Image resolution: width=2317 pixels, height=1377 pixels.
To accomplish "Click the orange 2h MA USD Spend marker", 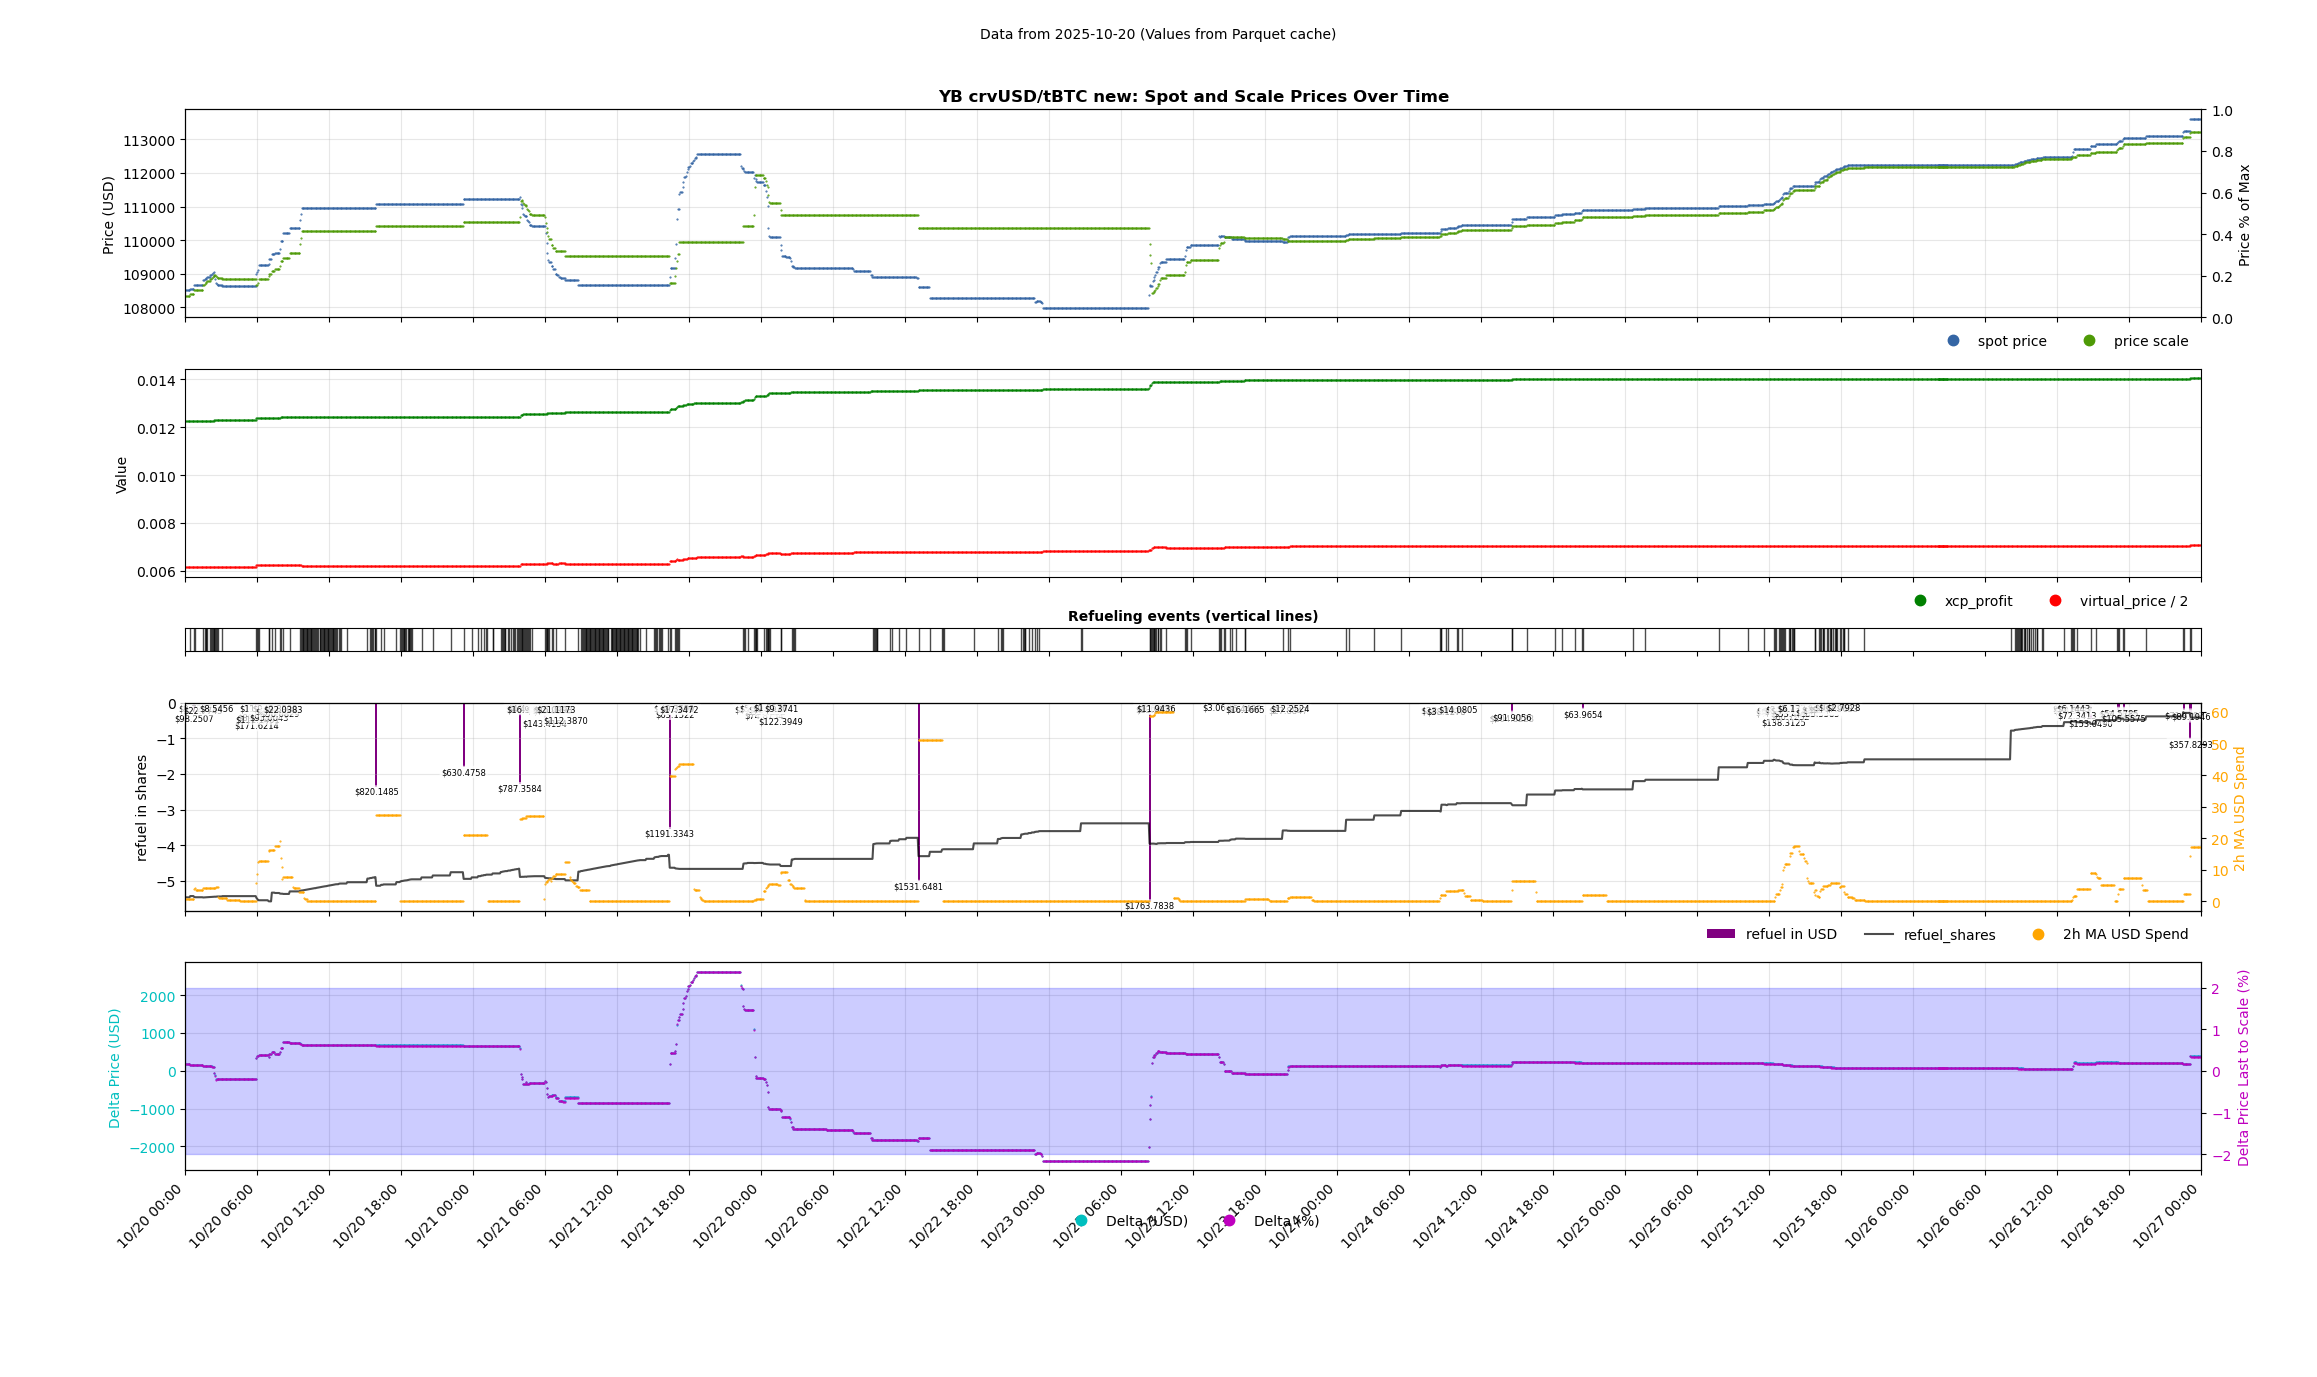I will [2038, 935].
